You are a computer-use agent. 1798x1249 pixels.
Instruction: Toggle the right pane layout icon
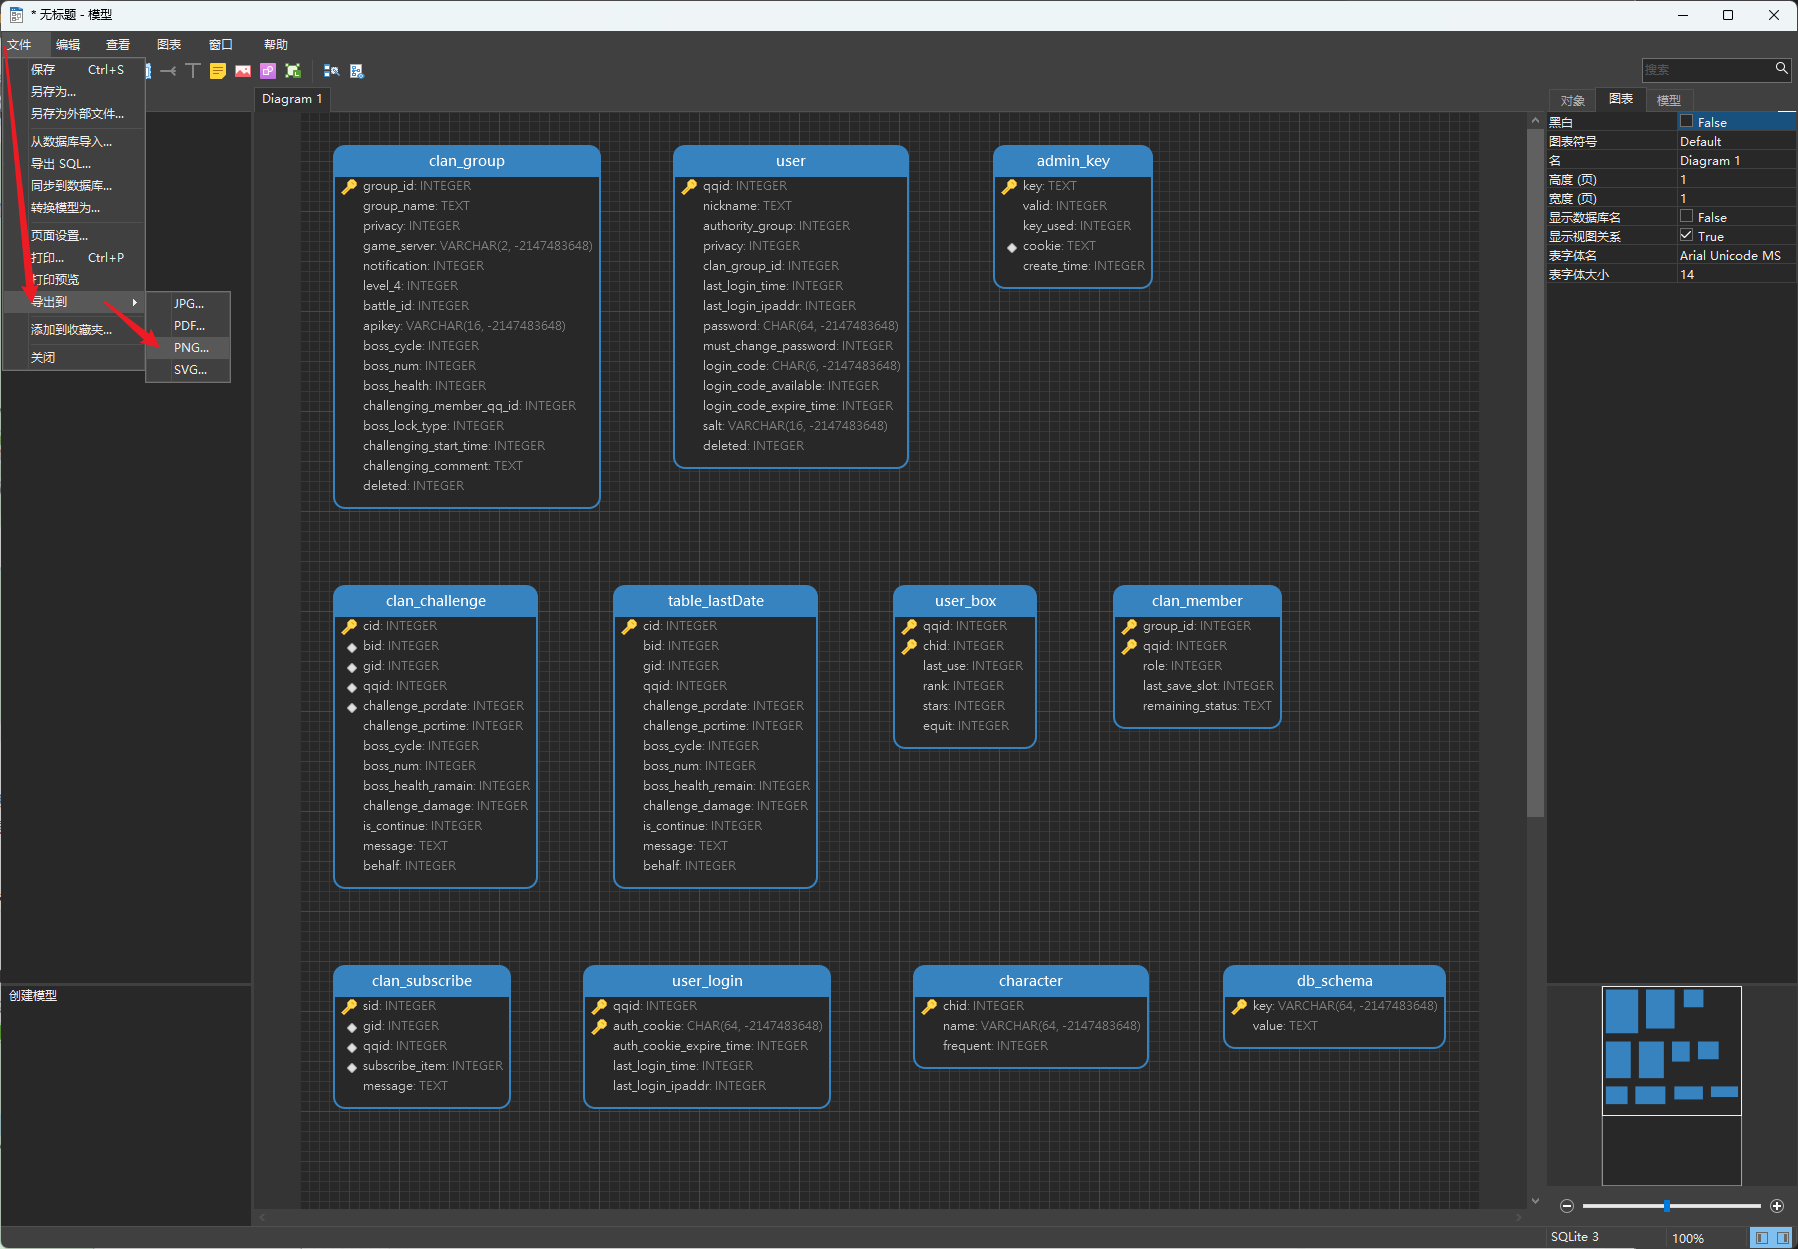[x=1783, y=1238]
